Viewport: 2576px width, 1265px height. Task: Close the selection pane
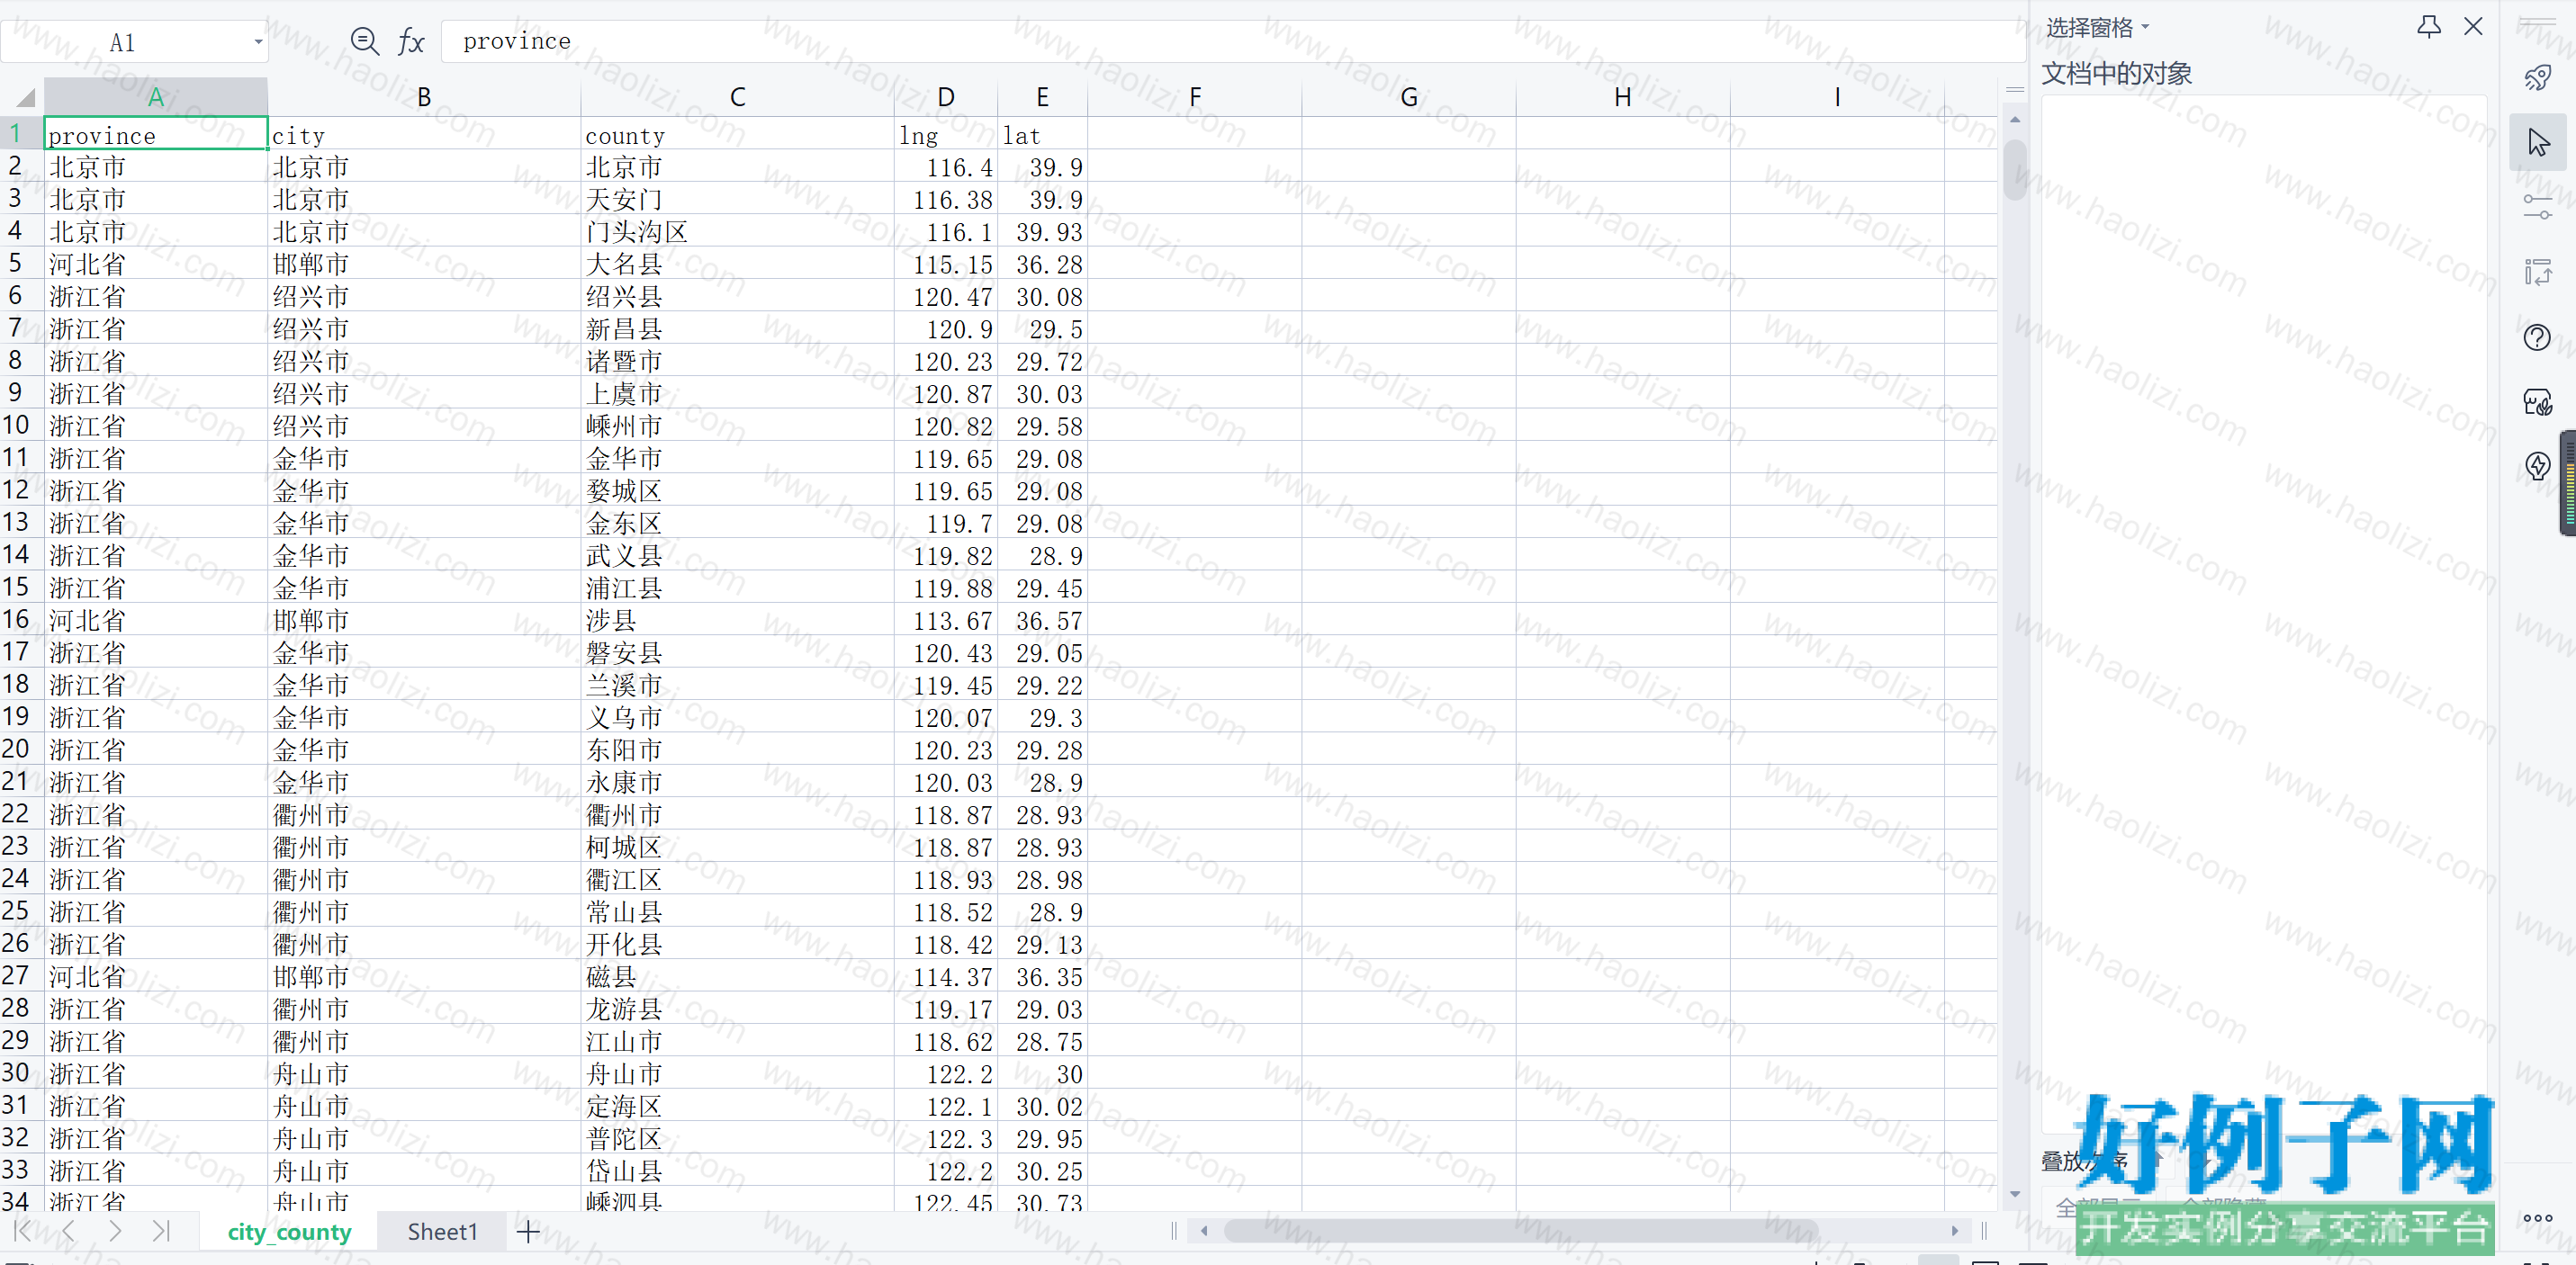[2473, 27]
